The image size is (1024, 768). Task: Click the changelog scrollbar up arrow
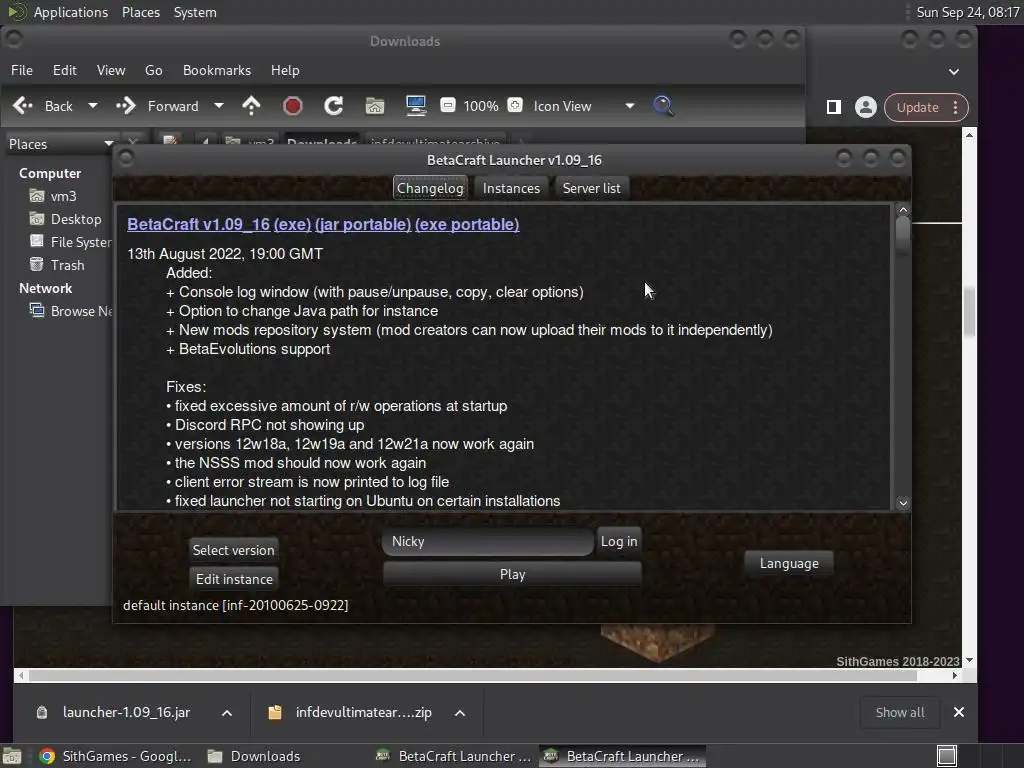point(903,210)
